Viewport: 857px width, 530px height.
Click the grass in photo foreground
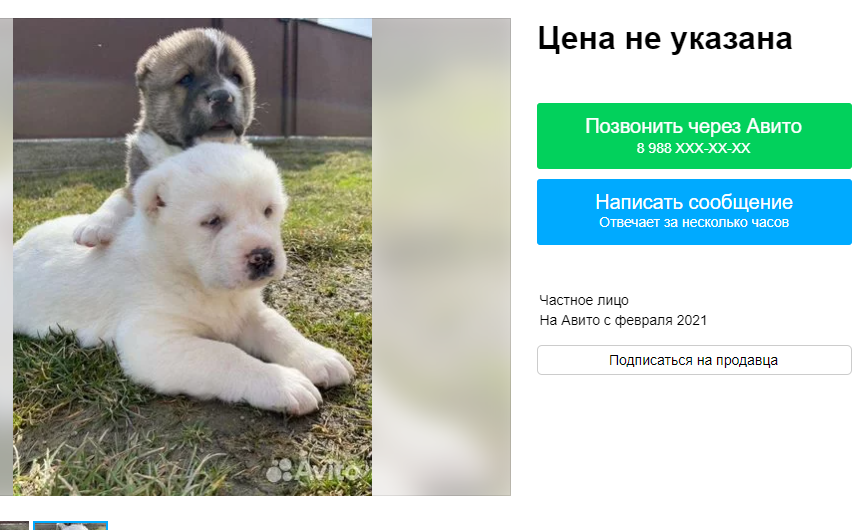137,454
